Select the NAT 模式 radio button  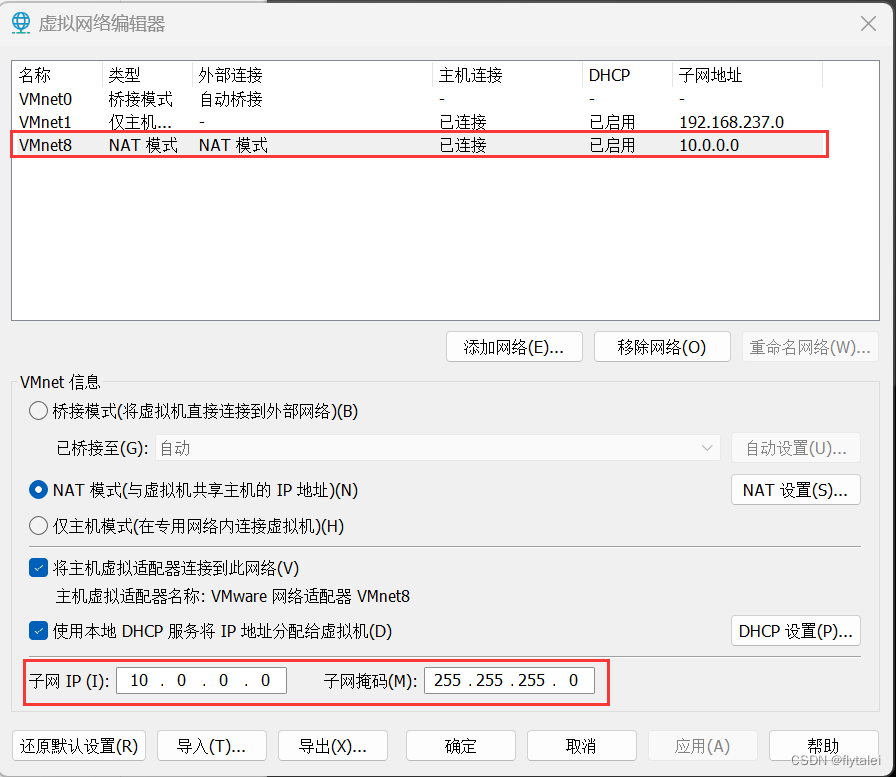point(38,490)
